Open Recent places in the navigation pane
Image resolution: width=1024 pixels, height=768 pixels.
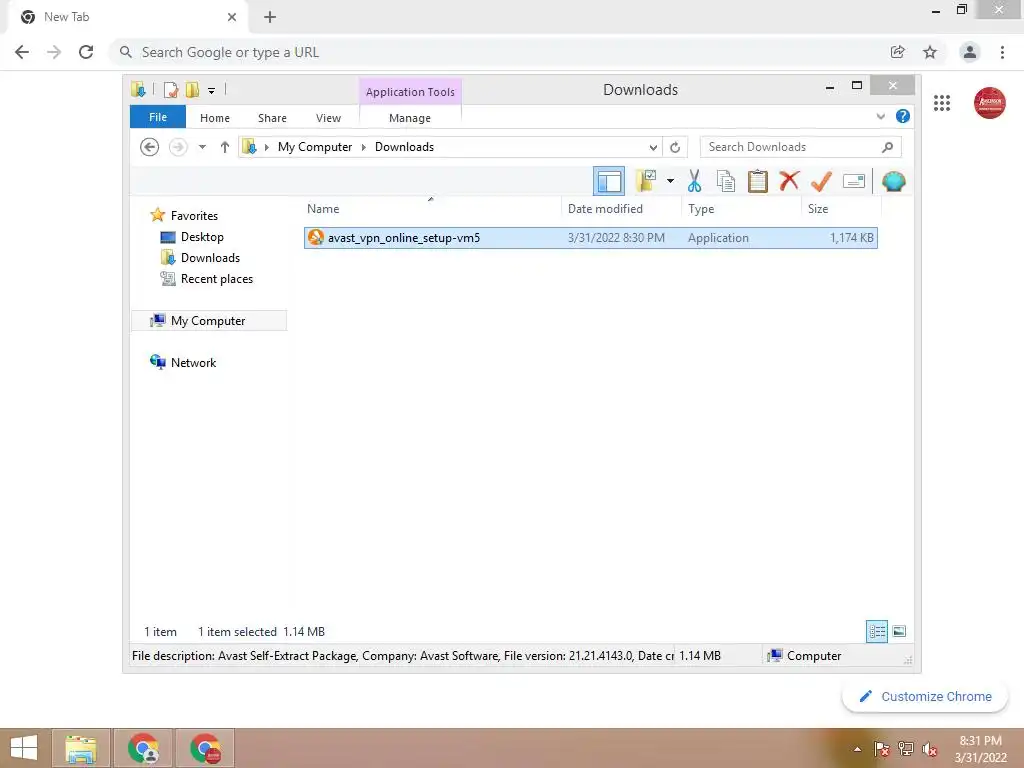[216, 279]
